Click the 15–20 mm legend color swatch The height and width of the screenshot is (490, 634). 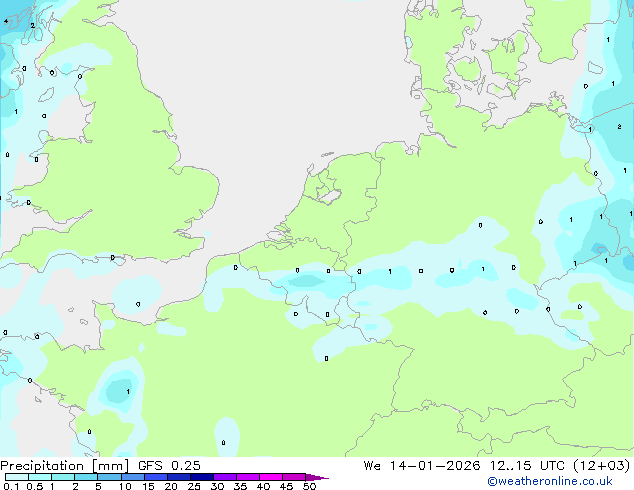click(155, 477)
